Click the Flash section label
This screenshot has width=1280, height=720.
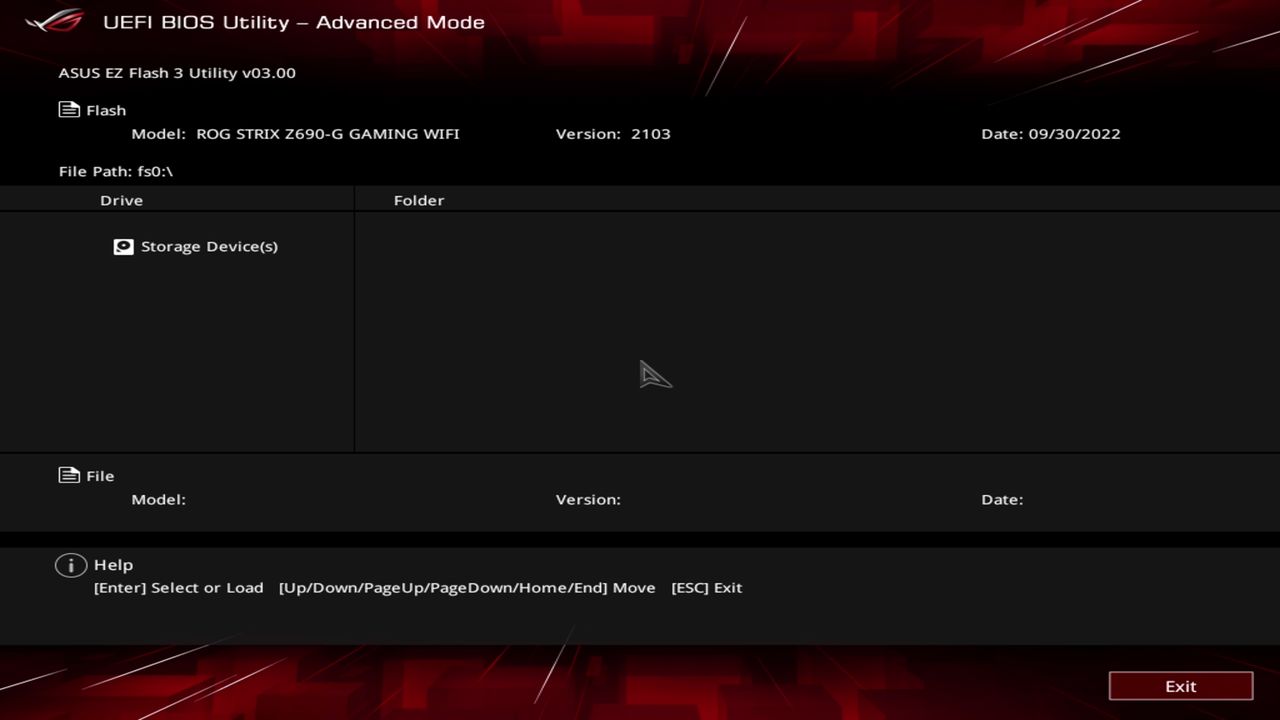tap(106, 110)
